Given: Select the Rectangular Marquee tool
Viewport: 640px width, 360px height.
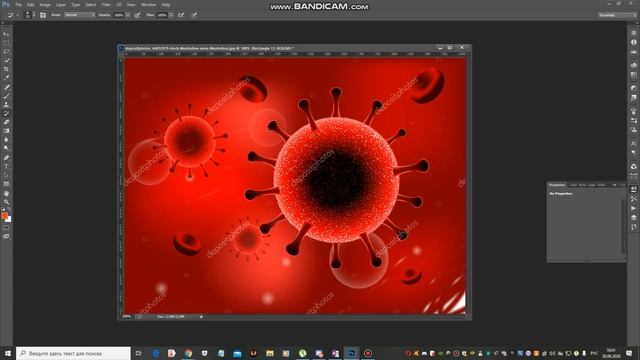Looking at the screenshot, I should [x=6, y=43].
